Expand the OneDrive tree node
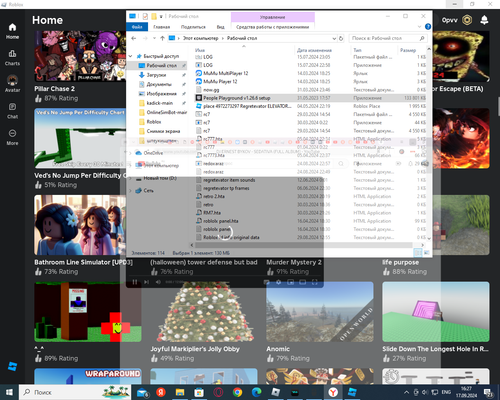The image size is (500, 400). 130,153
